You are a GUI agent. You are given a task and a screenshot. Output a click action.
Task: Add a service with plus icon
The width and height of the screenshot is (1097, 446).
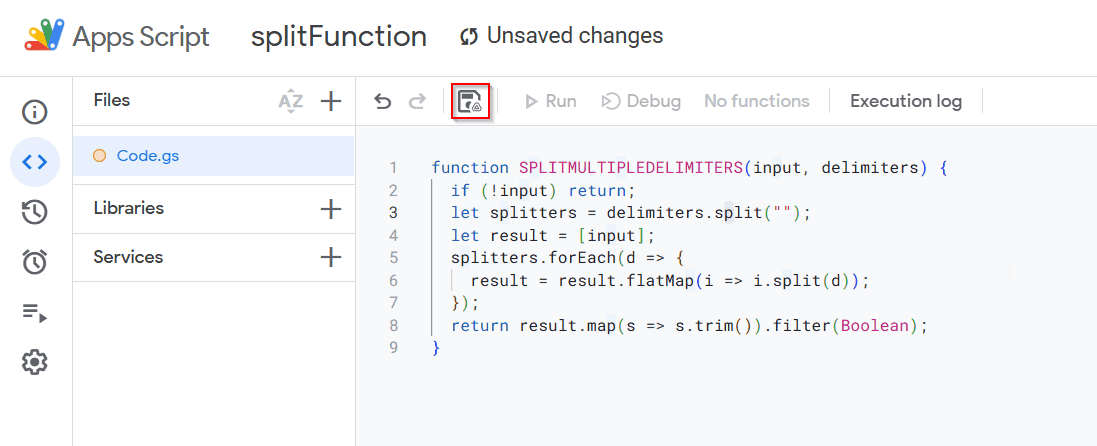pyautogui.click(x=330, y=258)
